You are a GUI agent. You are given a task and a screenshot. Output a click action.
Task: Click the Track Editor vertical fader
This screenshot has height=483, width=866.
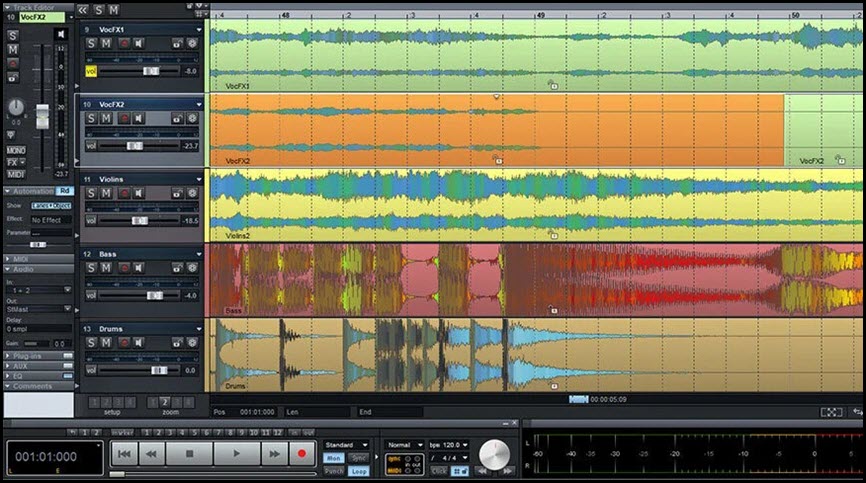click(42, 116)
